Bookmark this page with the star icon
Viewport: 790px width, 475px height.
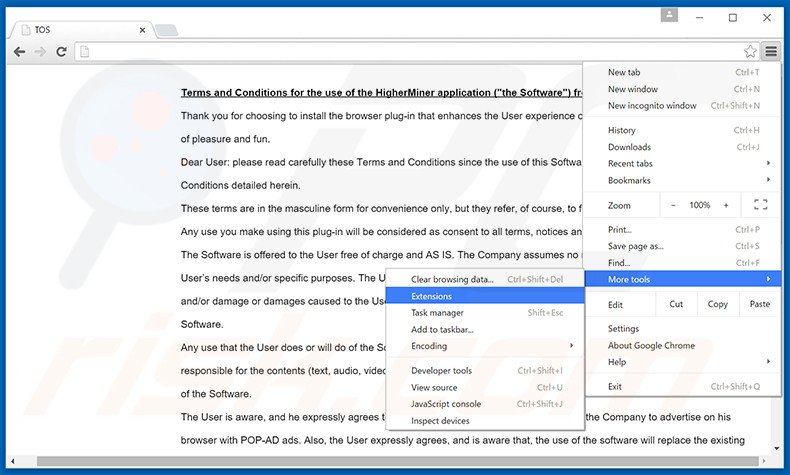(x=750, y=52)
